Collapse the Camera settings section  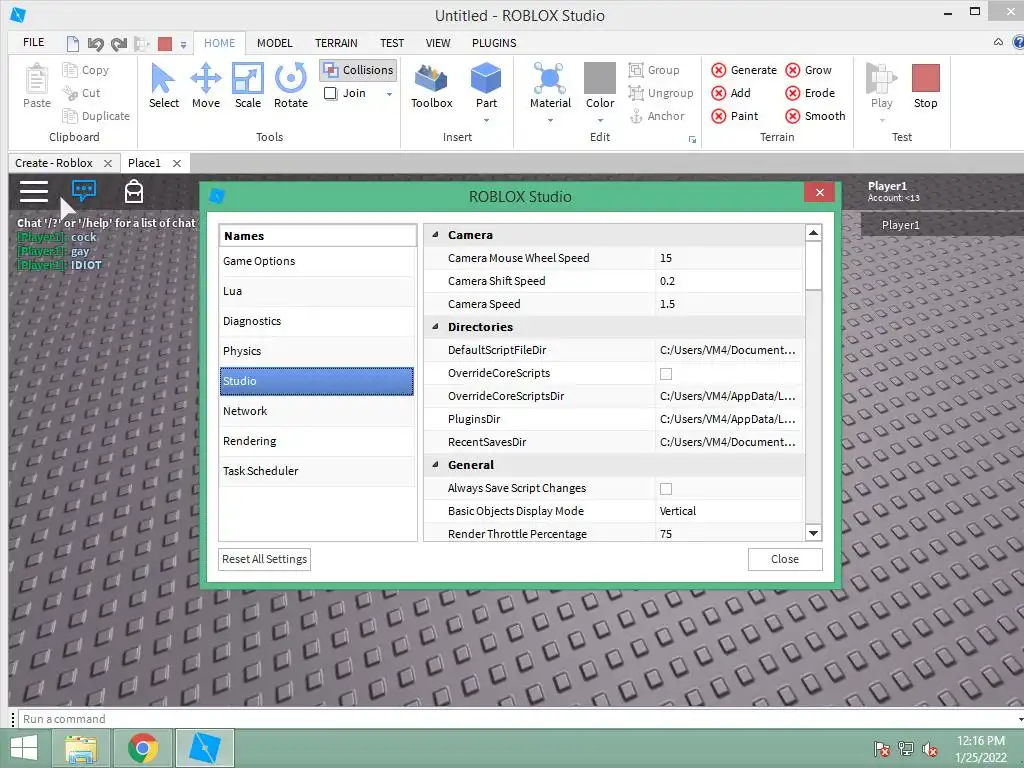(435, 234)
